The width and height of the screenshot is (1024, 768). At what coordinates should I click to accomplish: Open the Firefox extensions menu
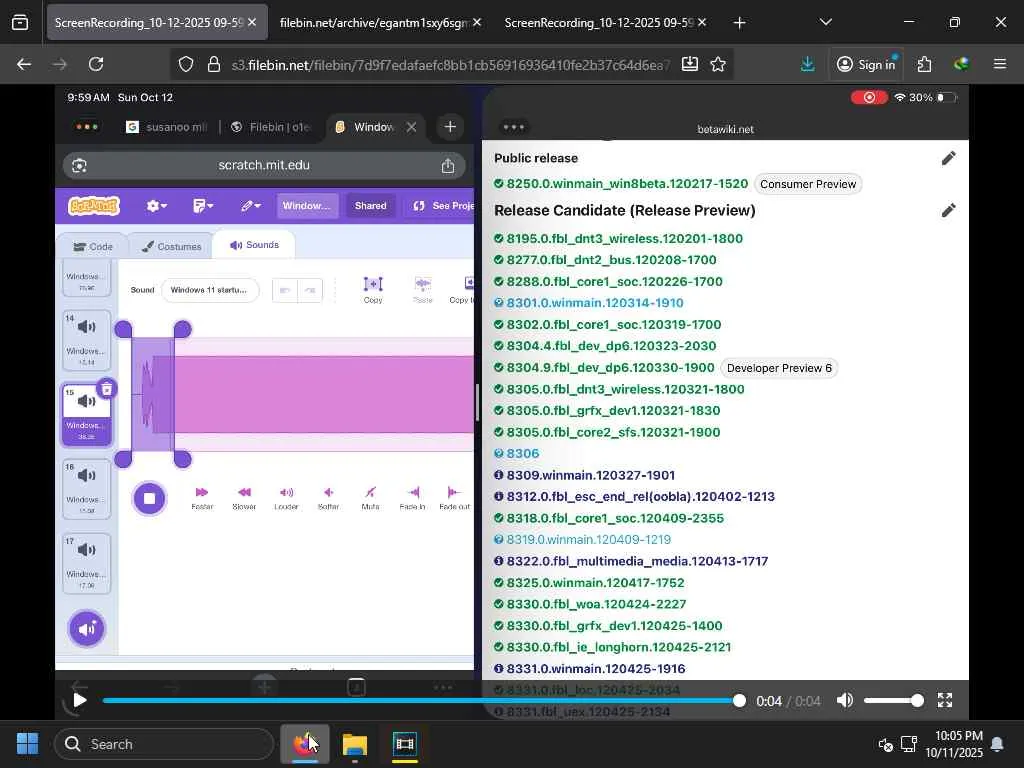click(924, 64)
